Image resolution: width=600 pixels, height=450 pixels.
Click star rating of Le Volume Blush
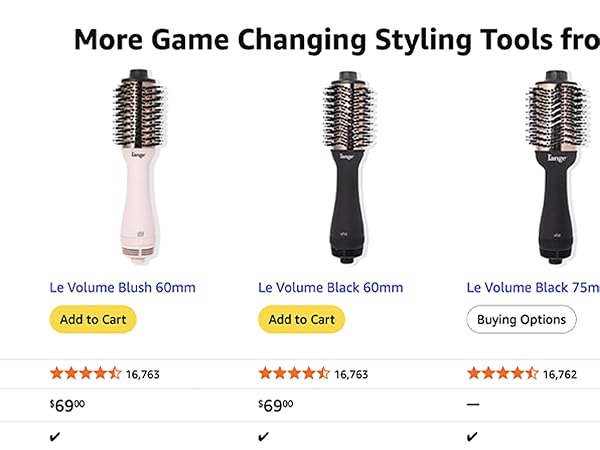point(85,374)
